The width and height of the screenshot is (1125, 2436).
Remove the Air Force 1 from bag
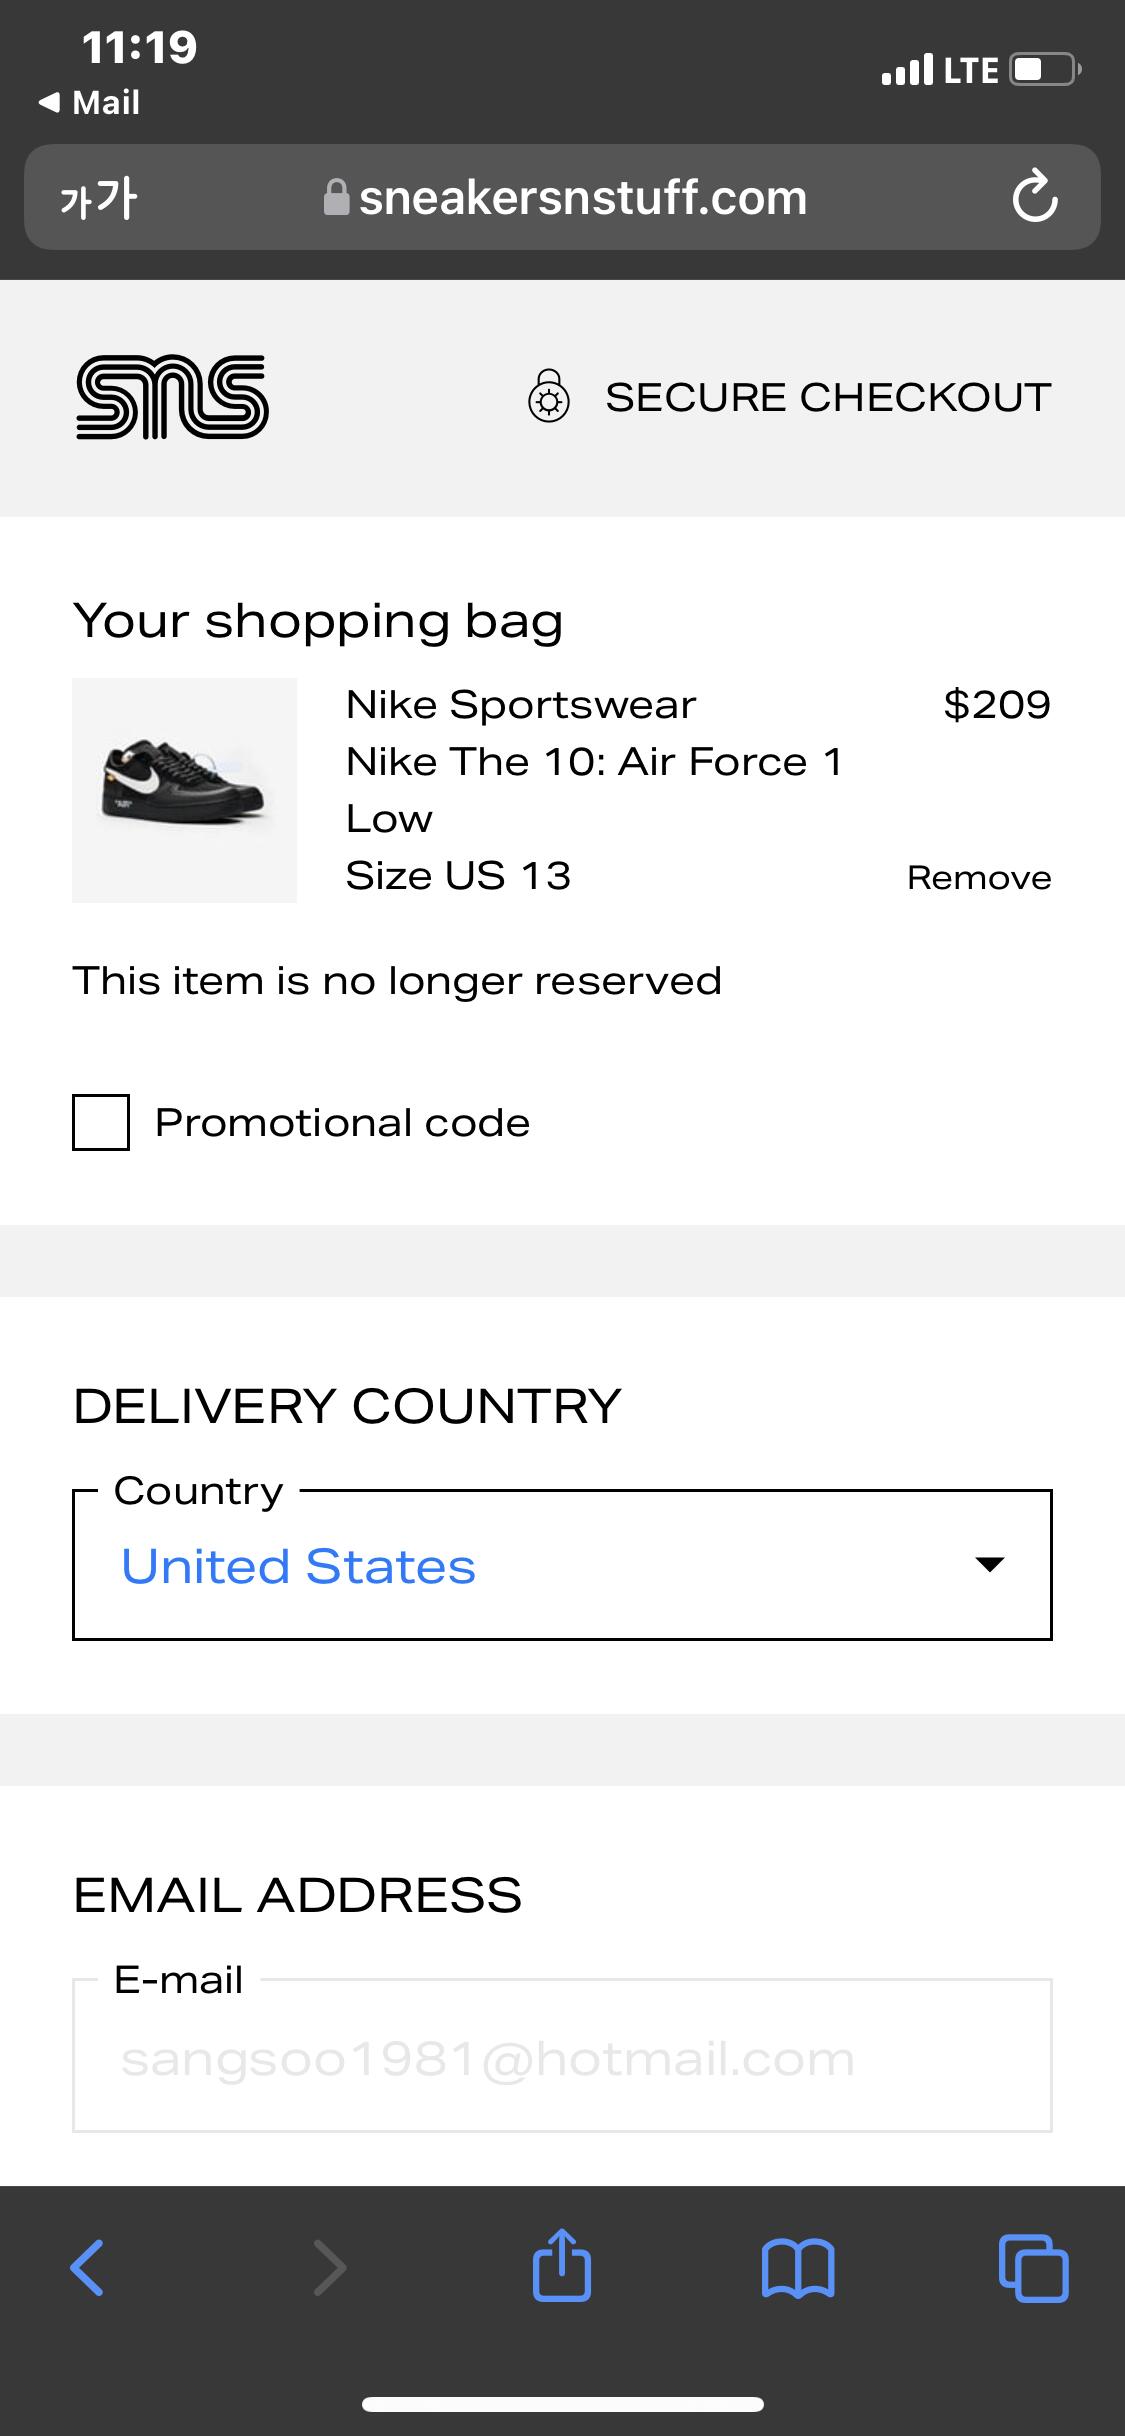pyautogui.click(x=978, y=878)
